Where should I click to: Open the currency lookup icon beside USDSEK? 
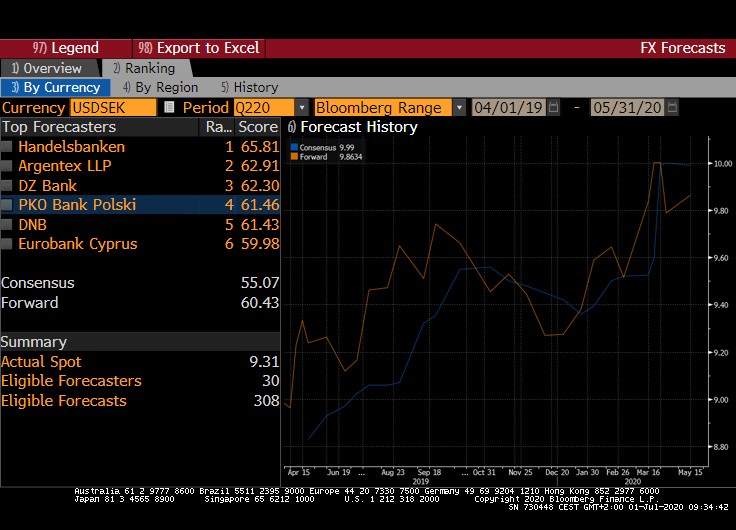169,107
